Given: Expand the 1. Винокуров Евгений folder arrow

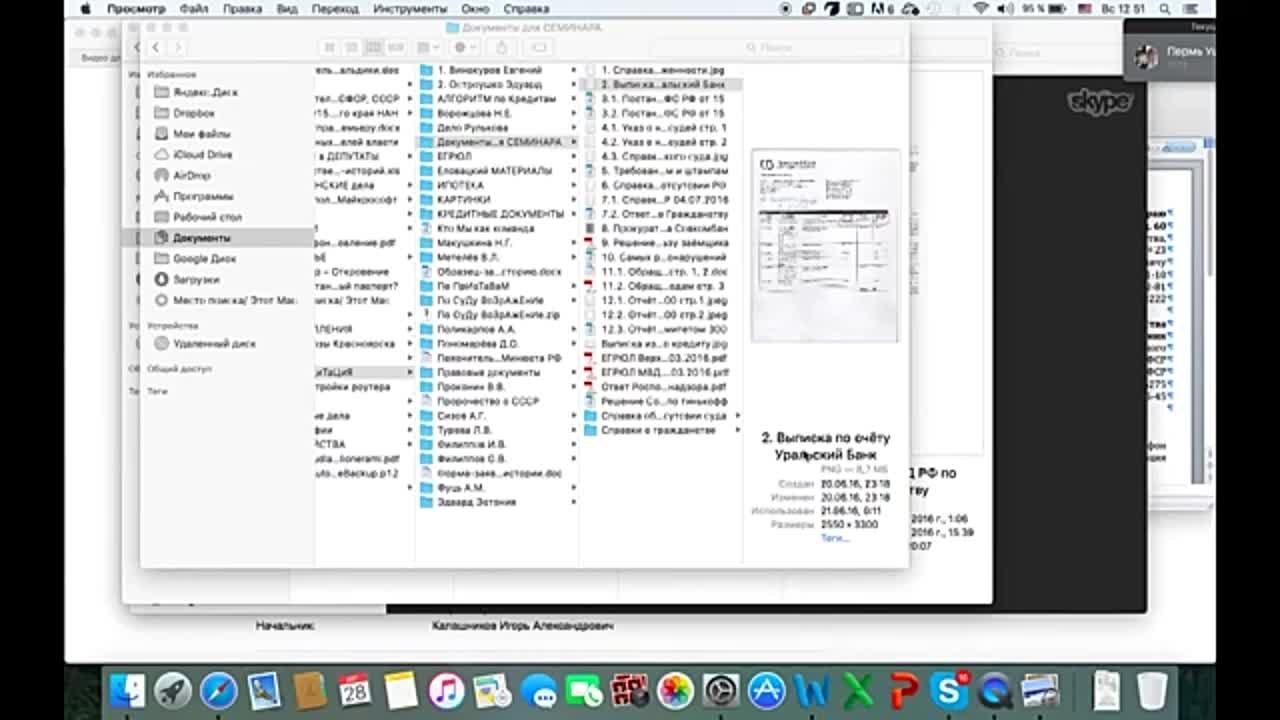Looking at the screenshot, I should pos(574,71).
